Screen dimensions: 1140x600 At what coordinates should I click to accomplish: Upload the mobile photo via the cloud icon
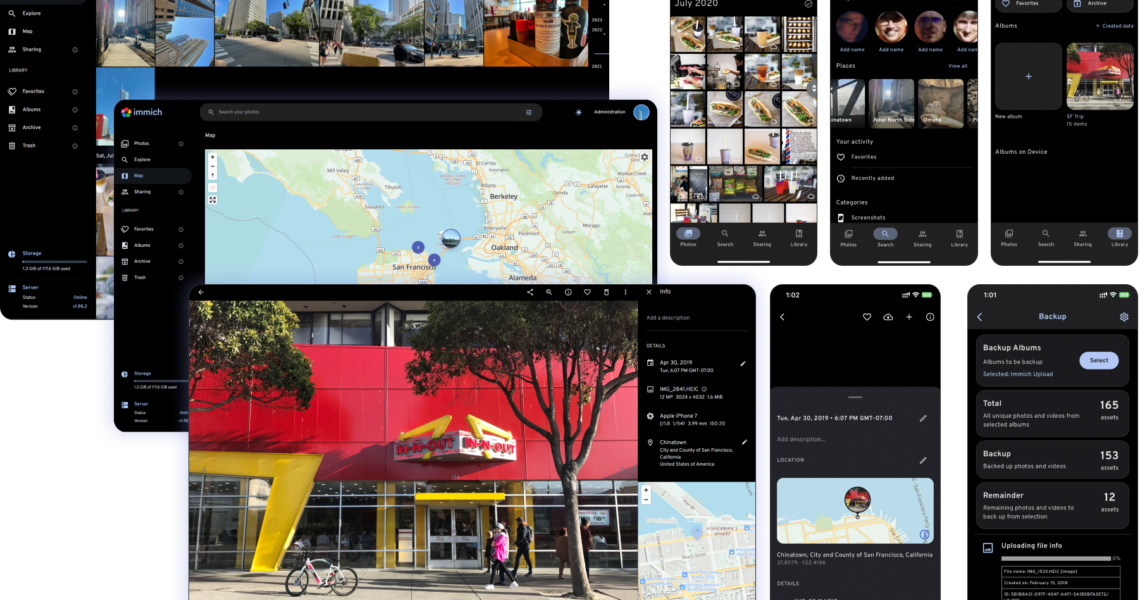pyautogui.click(x=888, y=317)
